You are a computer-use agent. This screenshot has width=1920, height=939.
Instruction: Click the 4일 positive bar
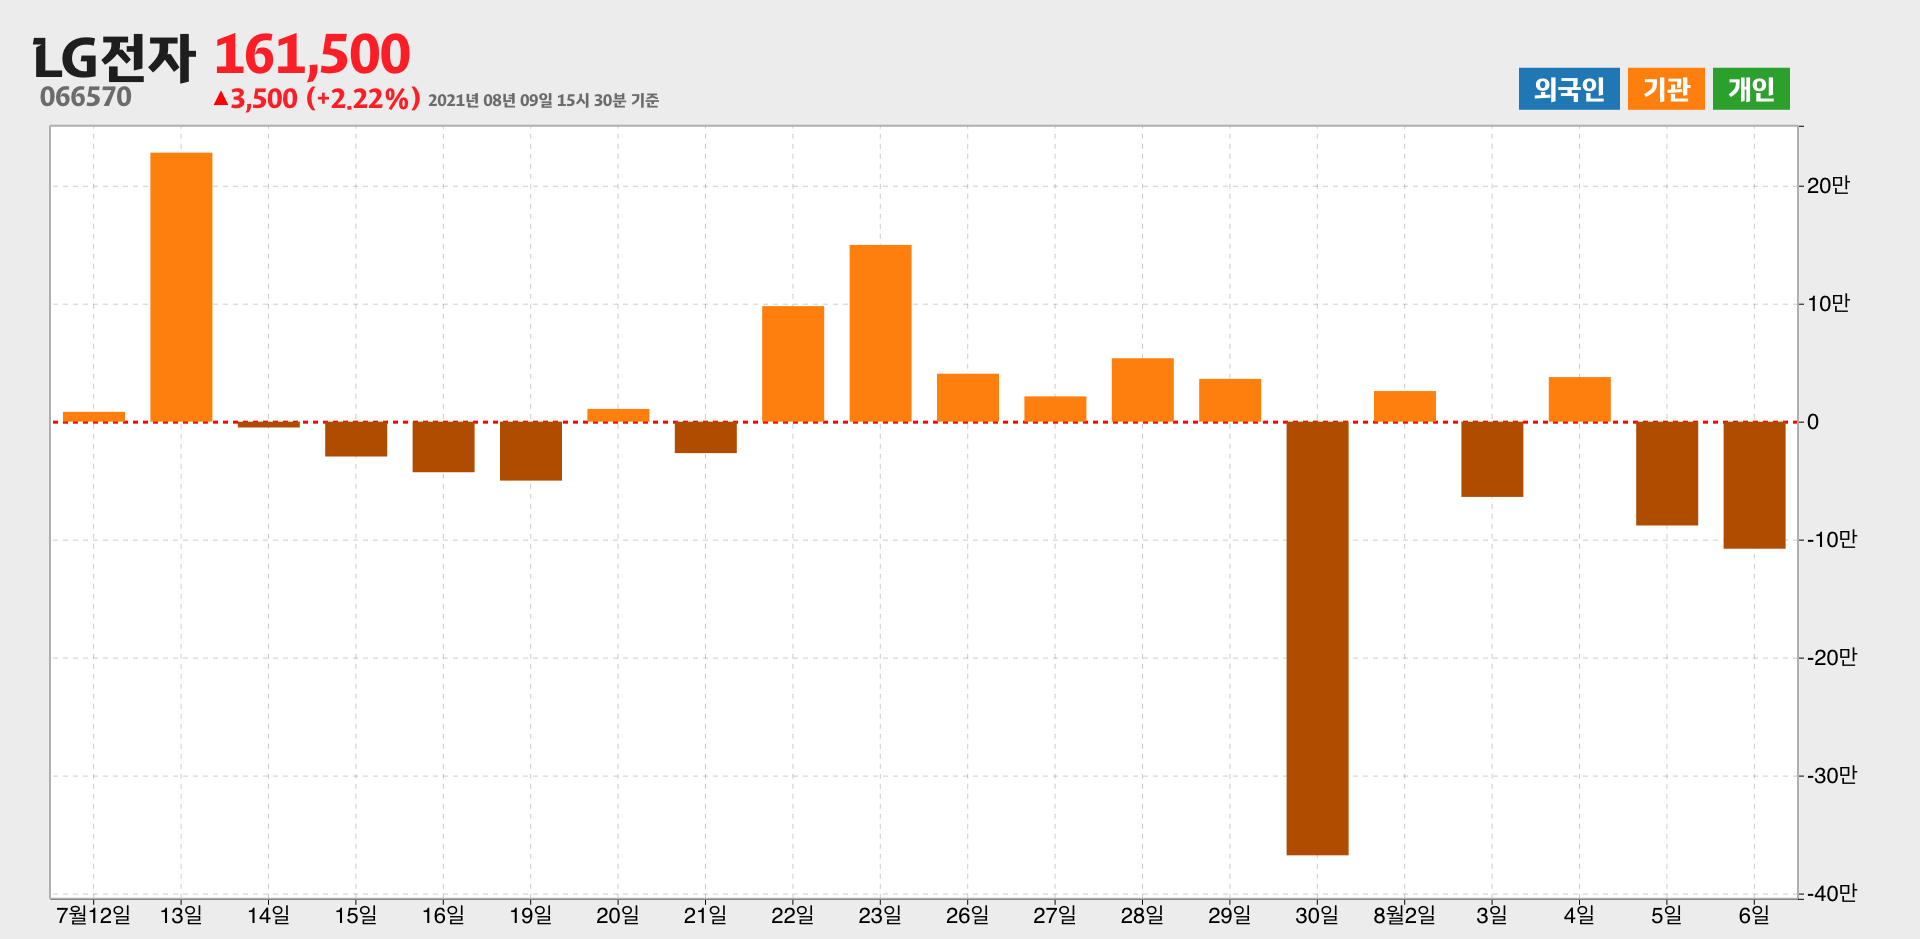(1579, 399)
